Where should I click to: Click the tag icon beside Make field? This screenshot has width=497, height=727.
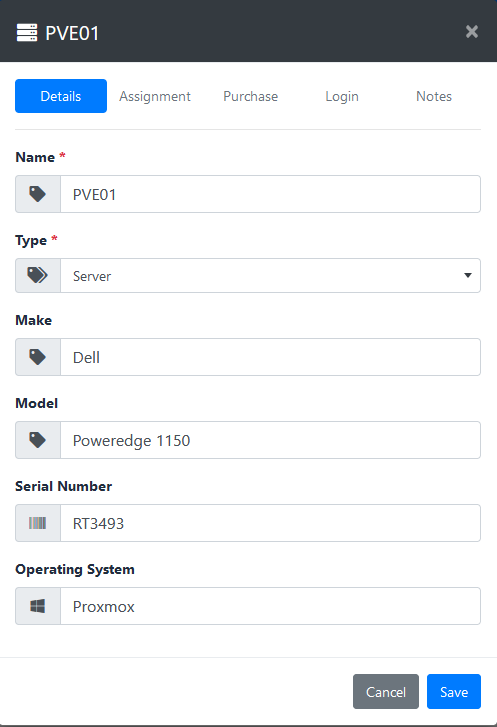(38, 357)
